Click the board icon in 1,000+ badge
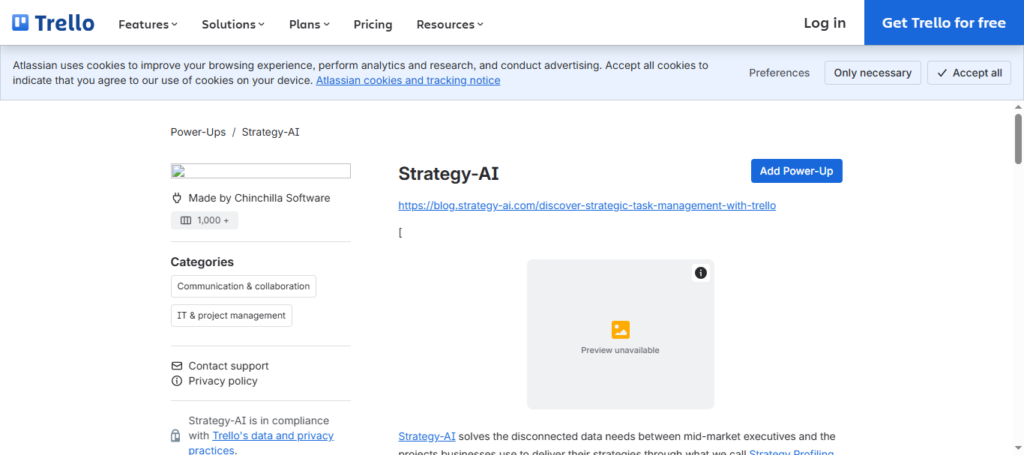The height and width of the screenshot is (455, 1024). click(185, 221)
